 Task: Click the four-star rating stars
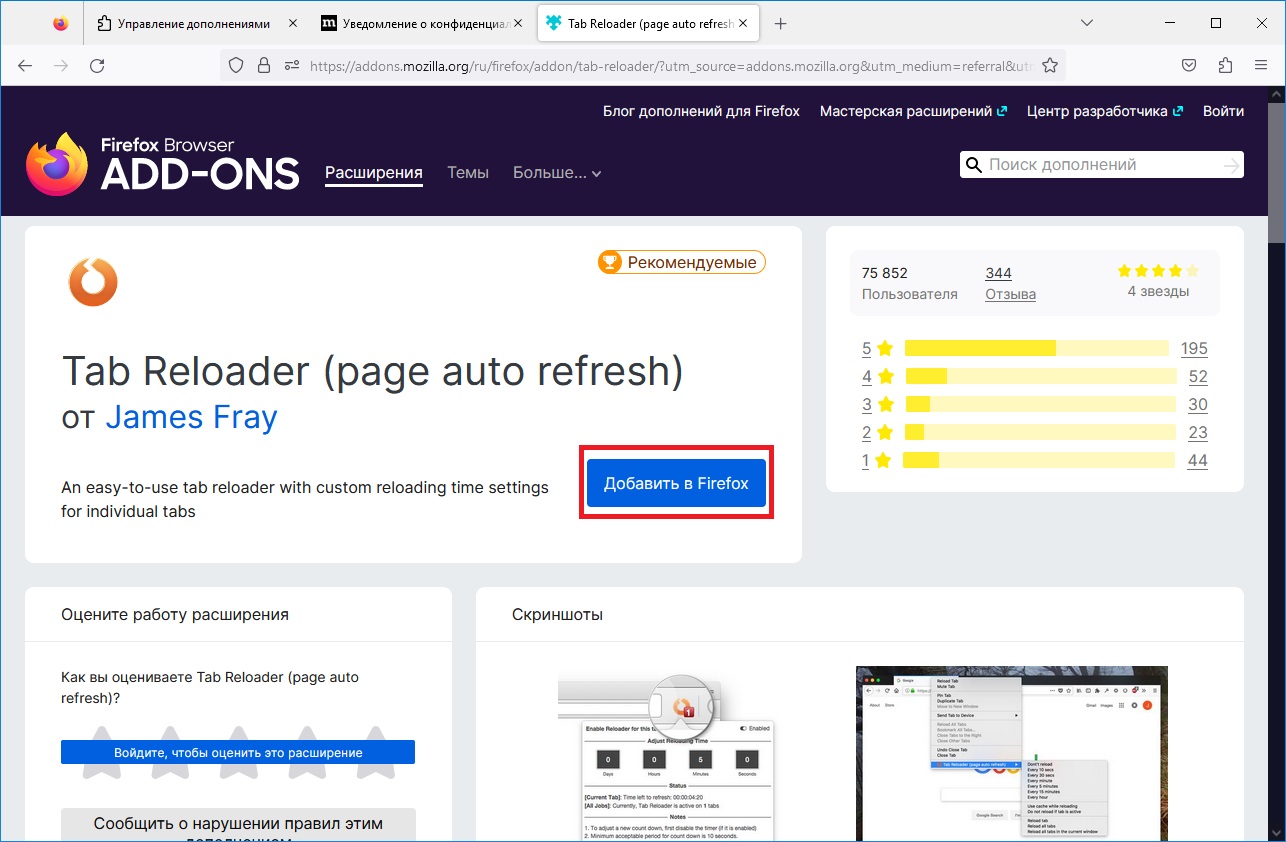coord(1158,271)
